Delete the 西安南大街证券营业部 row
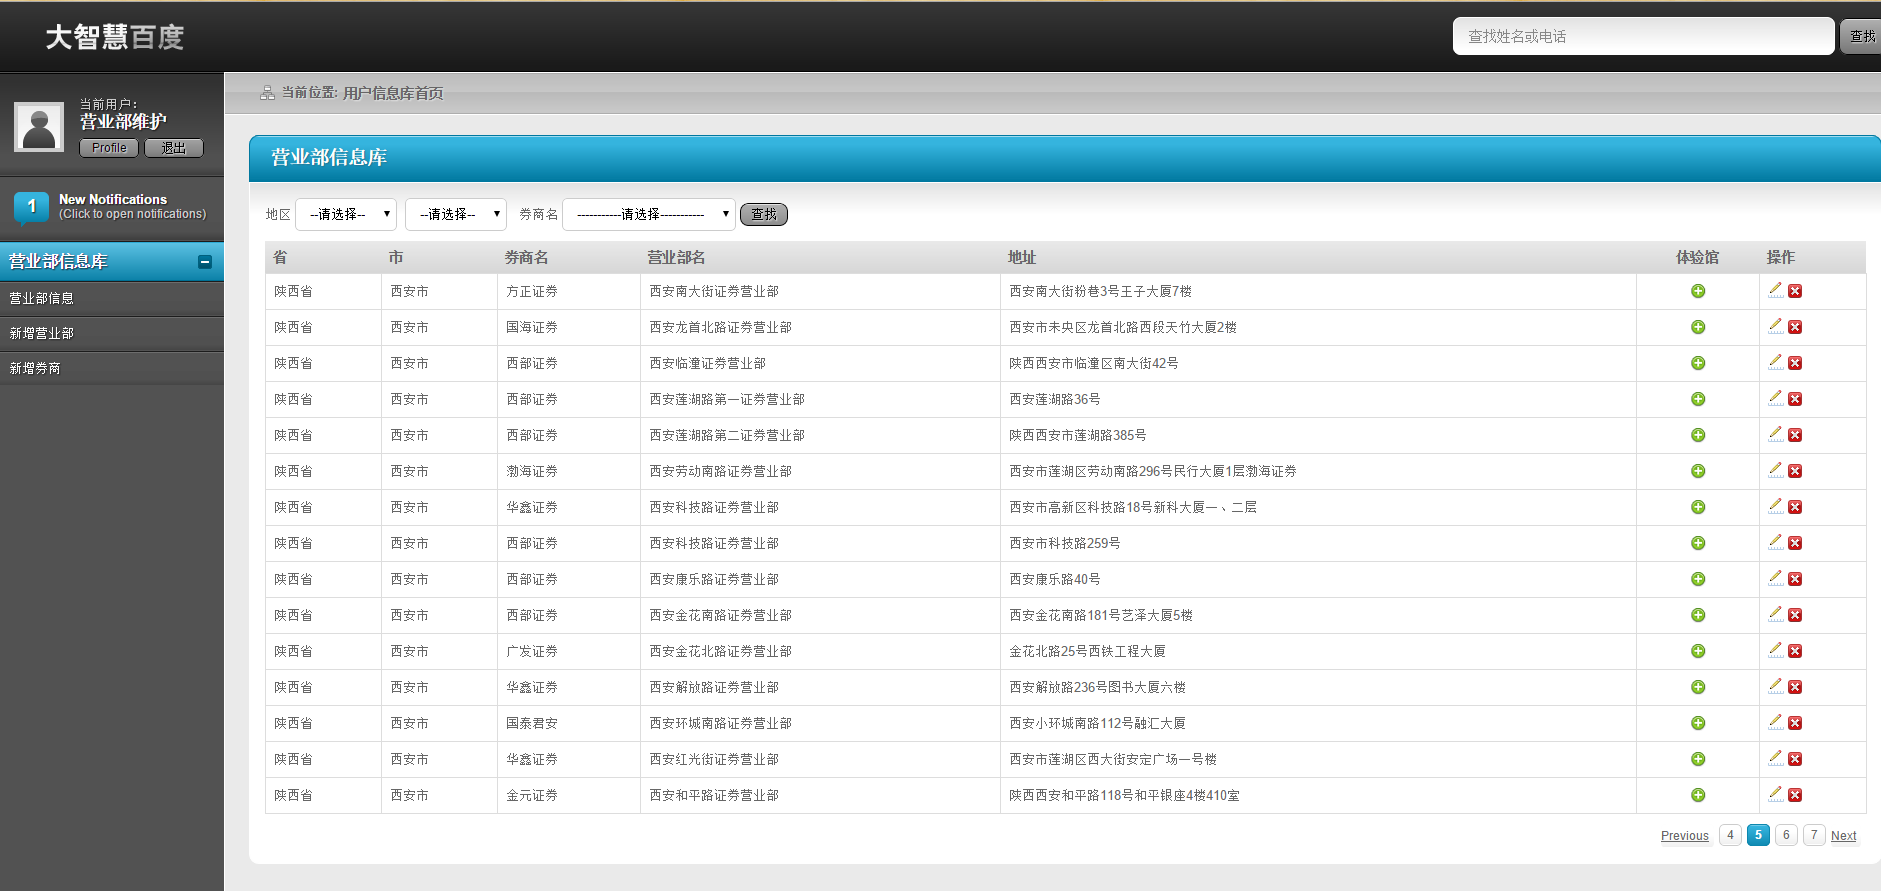Image resolution: width=1881 pixels, height=891 pixels. [1795, 291]
